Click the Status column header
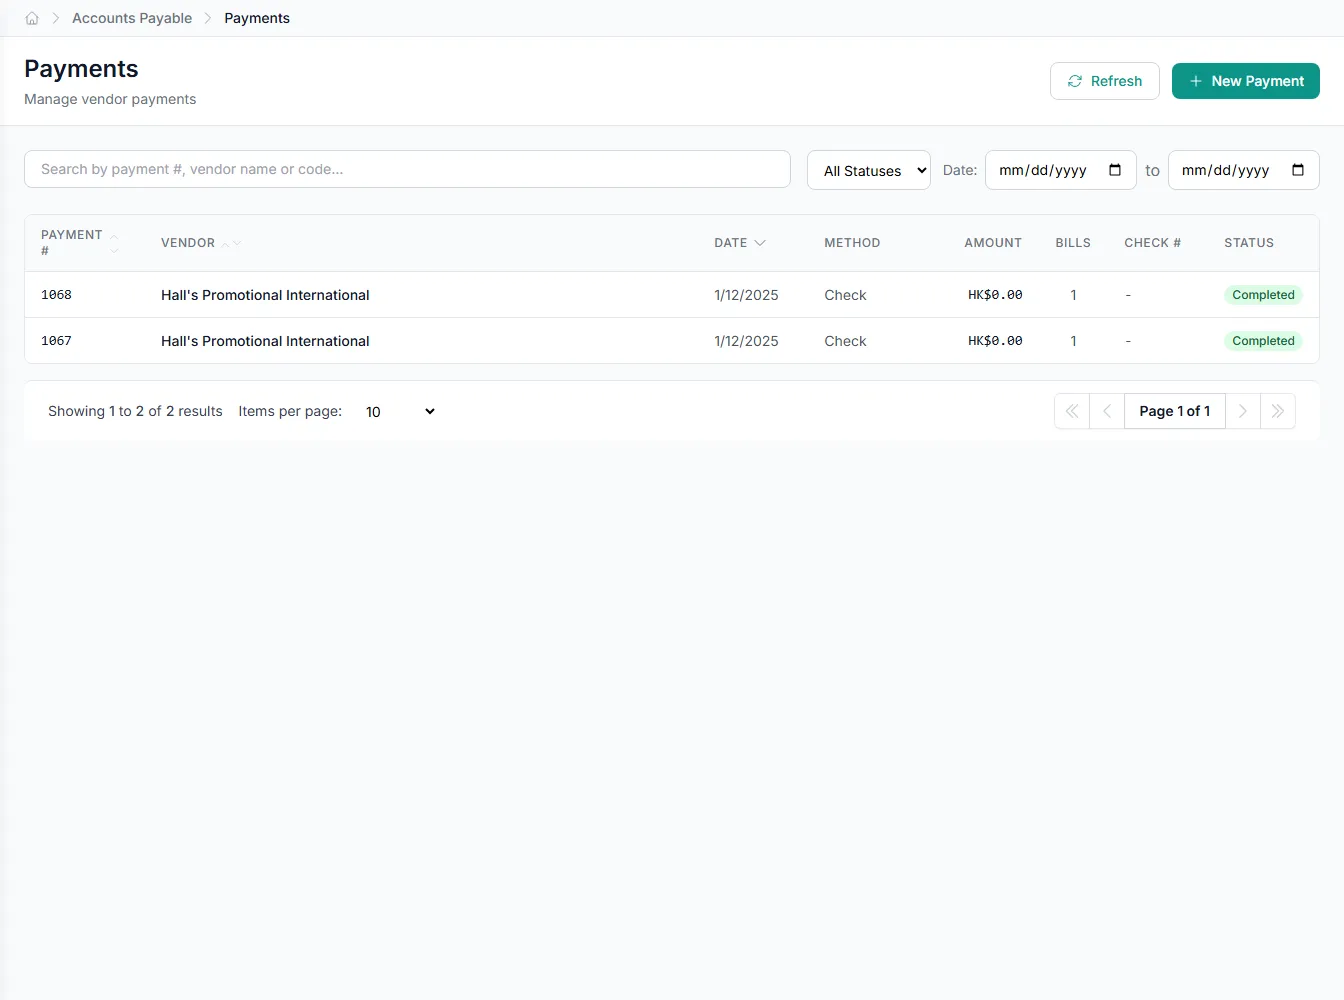Image resolution: width=1344 pixels, height=1000 pixels. (1249, 243)
